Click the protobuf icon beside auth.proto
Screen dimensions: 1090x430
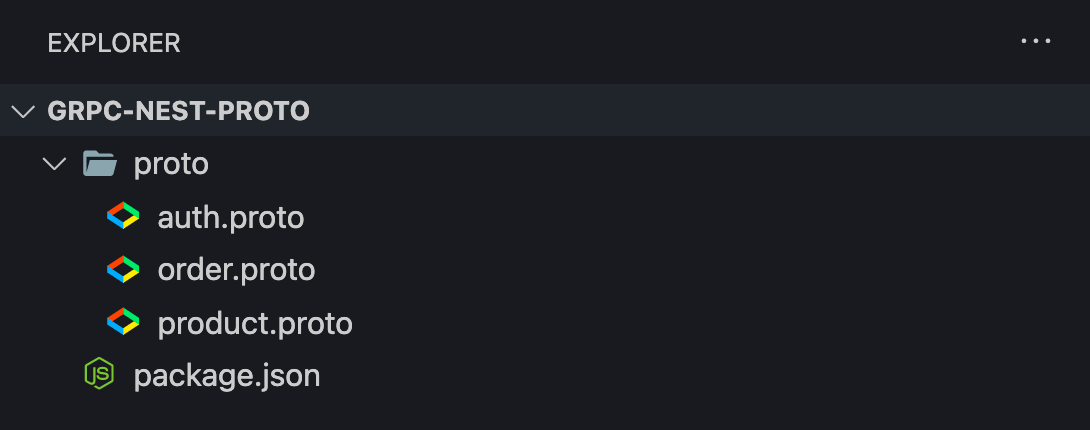click(123, 216)
